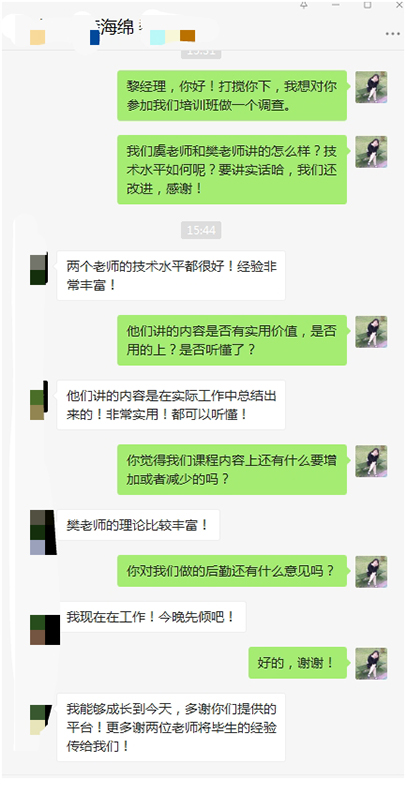This screenshot has width=406, height=794.
Task: Click contact avatar beside 两个老师的技术水平 reply
Action: pyautogui.click(x=38, y=270)
